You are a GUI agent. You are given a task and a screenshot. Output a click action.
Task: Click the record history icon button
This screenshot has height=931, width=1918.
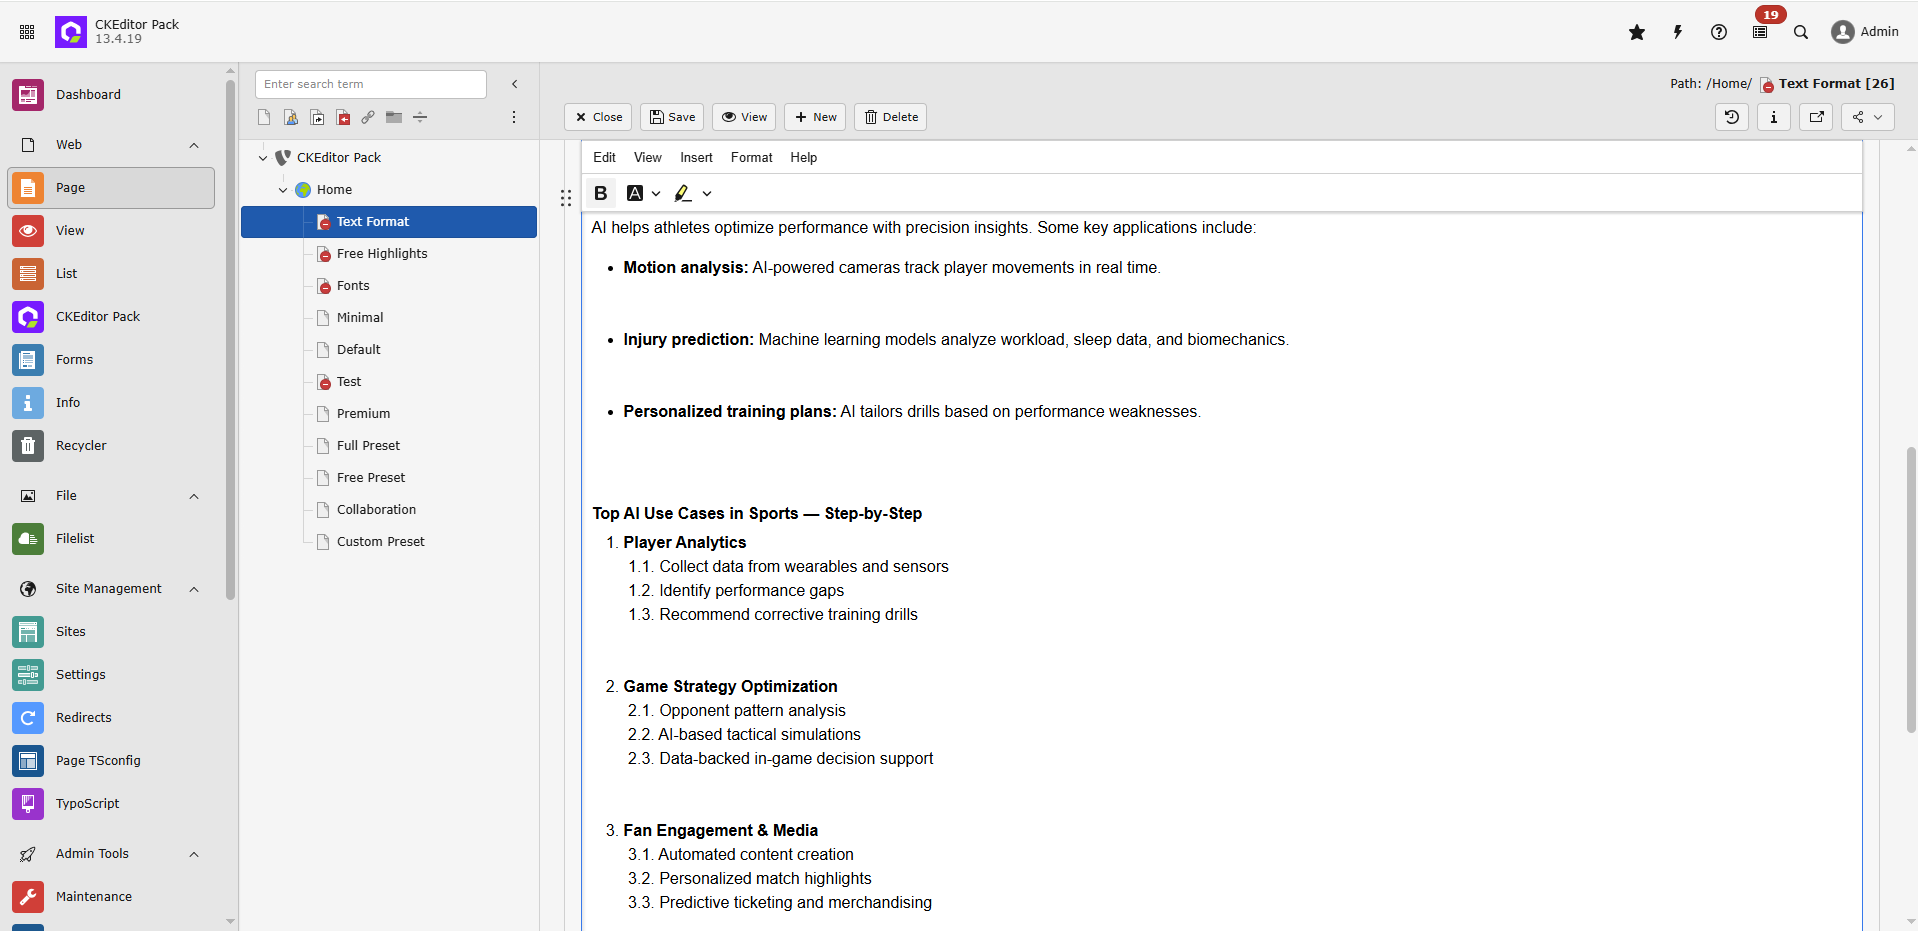tap(1732, 117)
